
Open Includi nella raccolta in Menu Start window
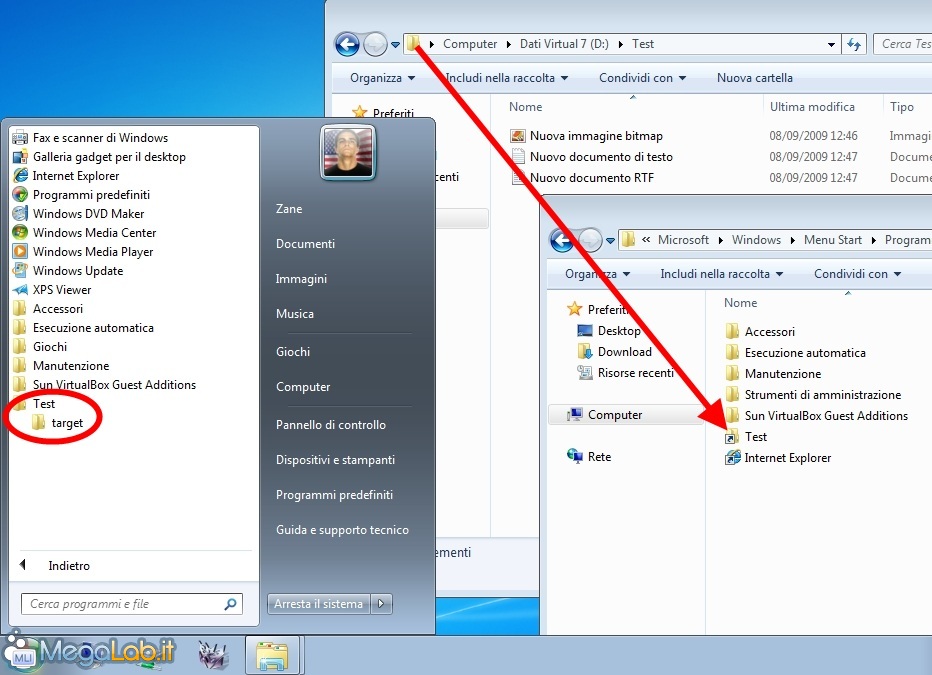click(x=722, y=274)
